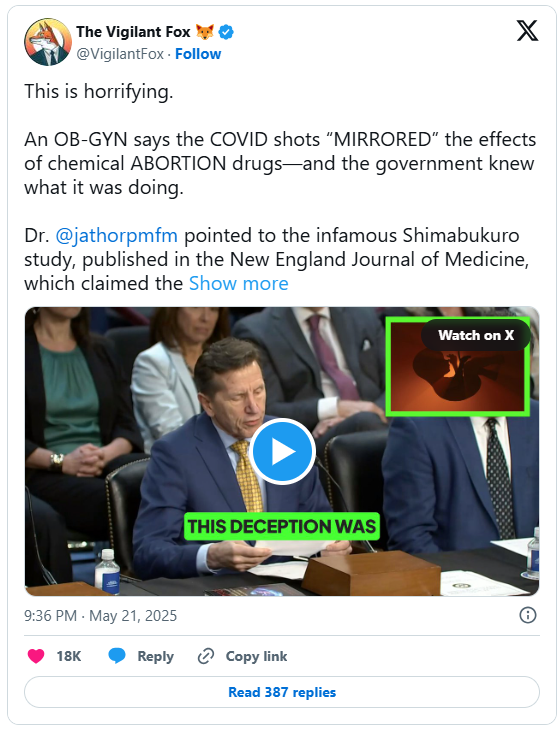Open the tweet info circle icon
This screenshot has height=729, width=560.
tap(527, 615)
